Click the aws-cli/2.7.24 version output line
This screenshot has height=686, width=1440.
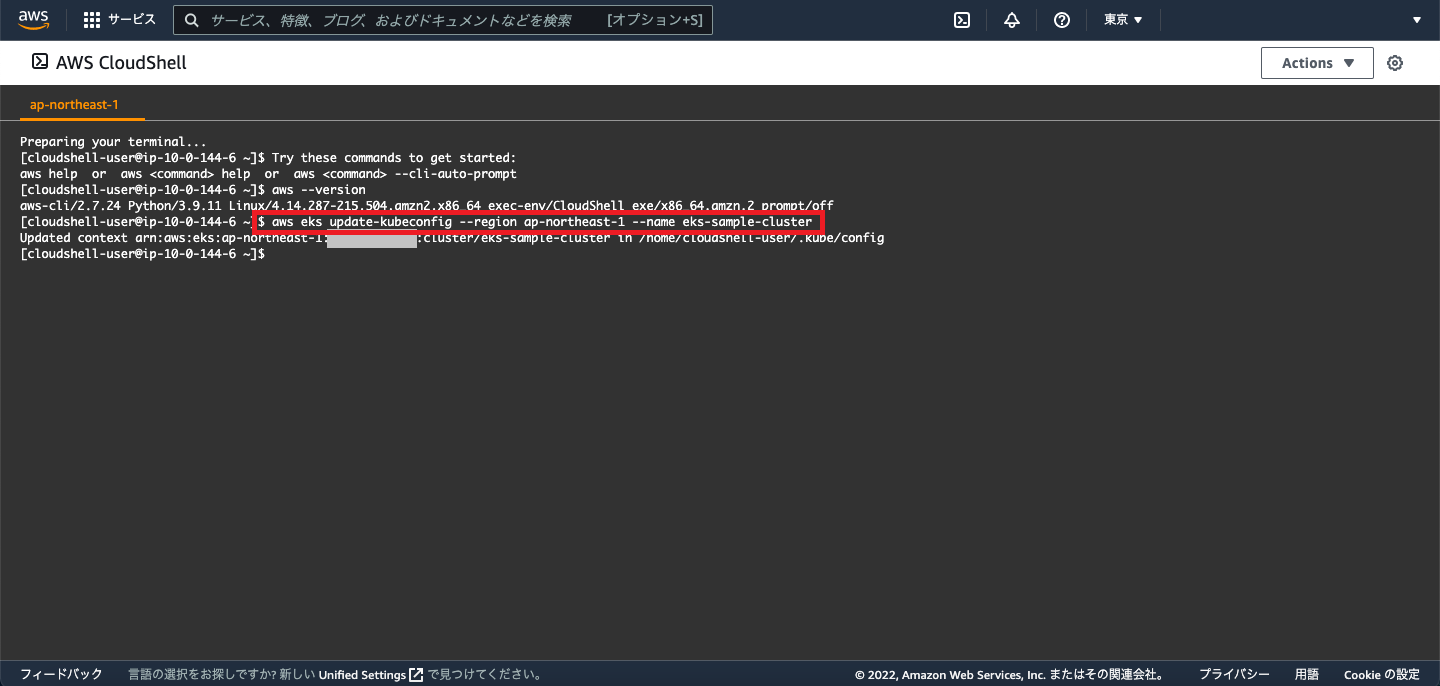coord(426,206)
